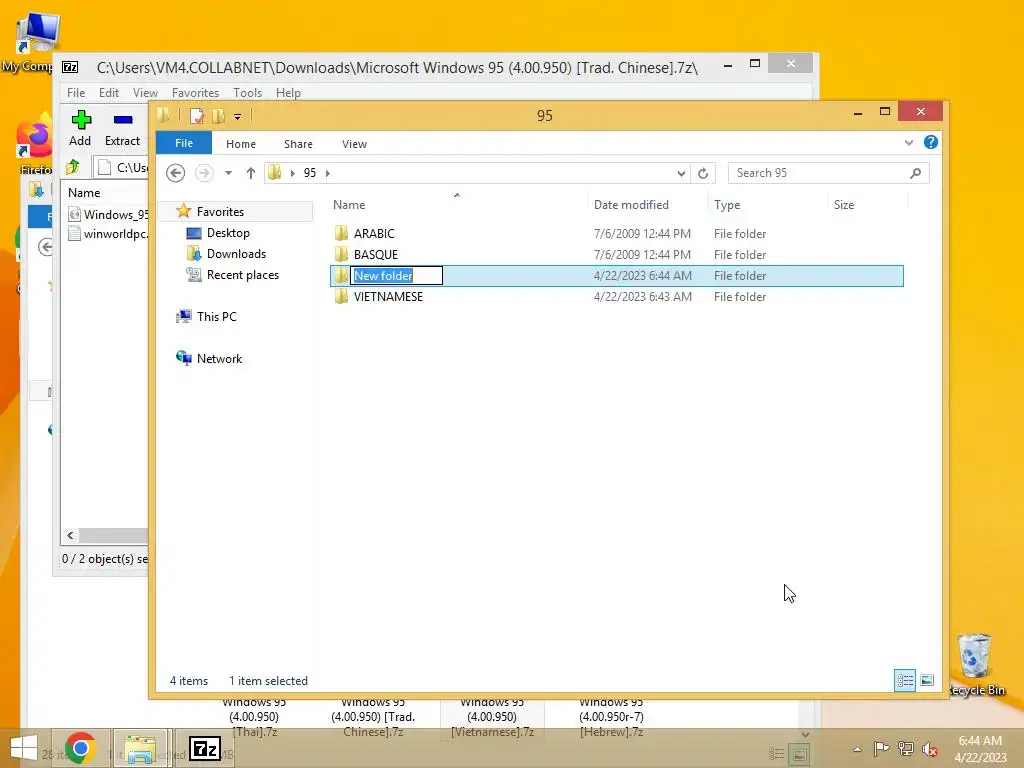Show hidden system tray icons
Screen dimensions: 1024x768
[857, 749]
